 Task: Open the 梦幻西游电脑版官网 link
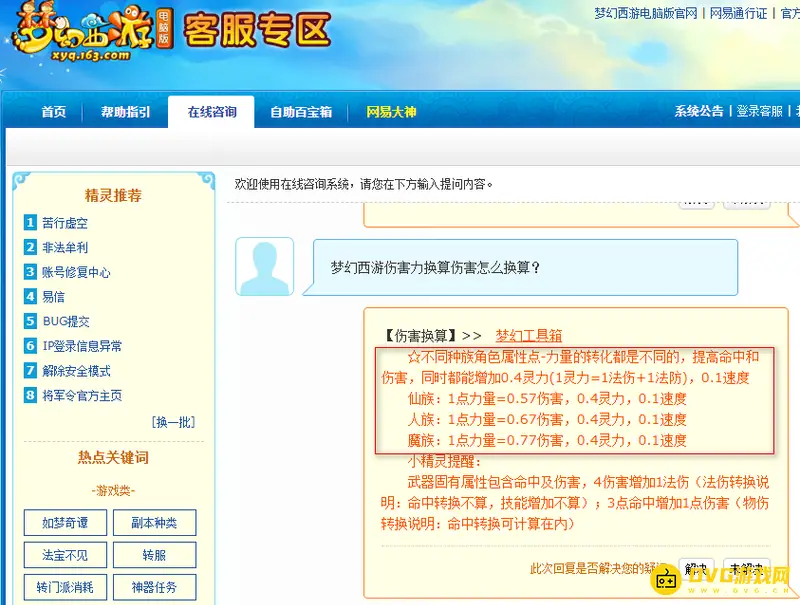click(645, 13)
